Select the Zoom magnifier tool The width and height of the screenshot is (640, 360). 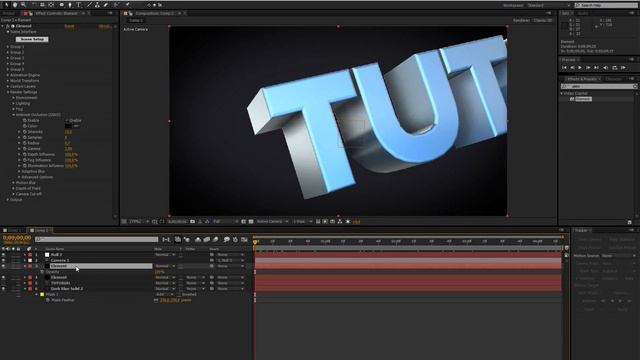pyautogui.click(x=23, y=5)
